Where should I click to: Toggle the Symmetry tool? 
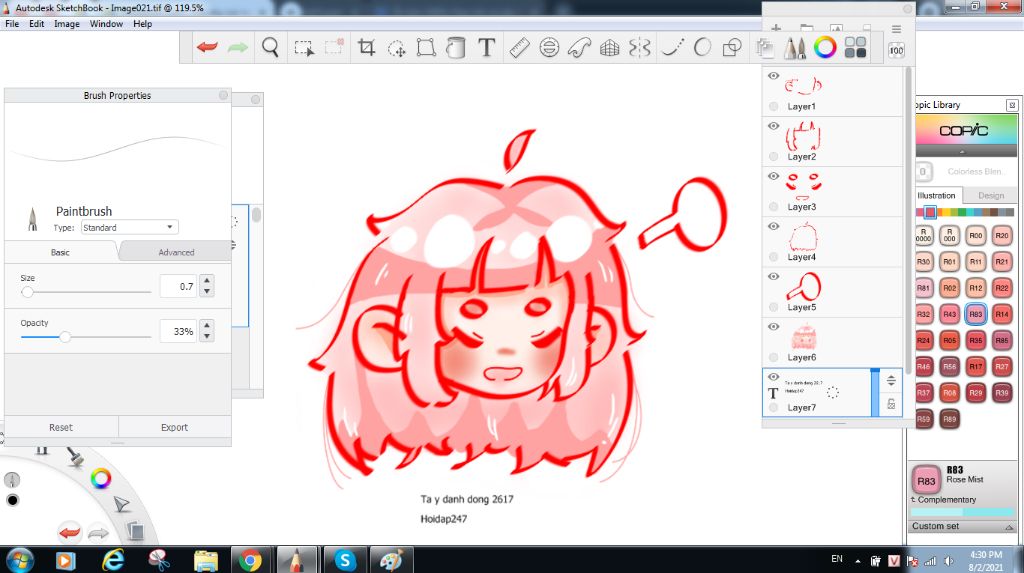click(640, 48)
